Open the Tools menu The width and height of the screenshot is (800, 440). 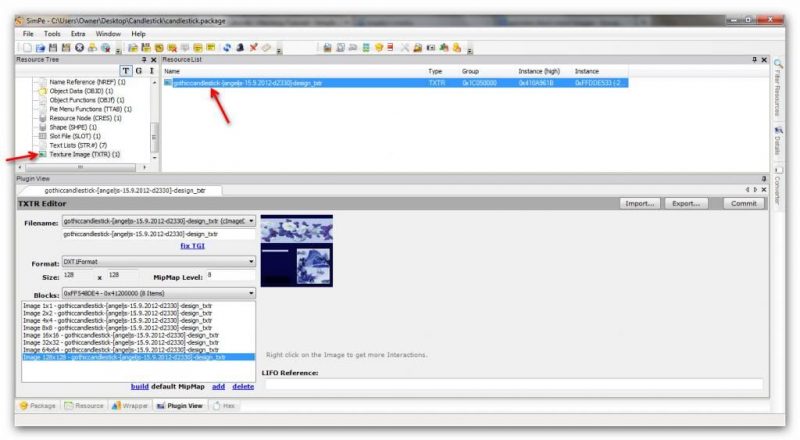click(x=52, y=33)
